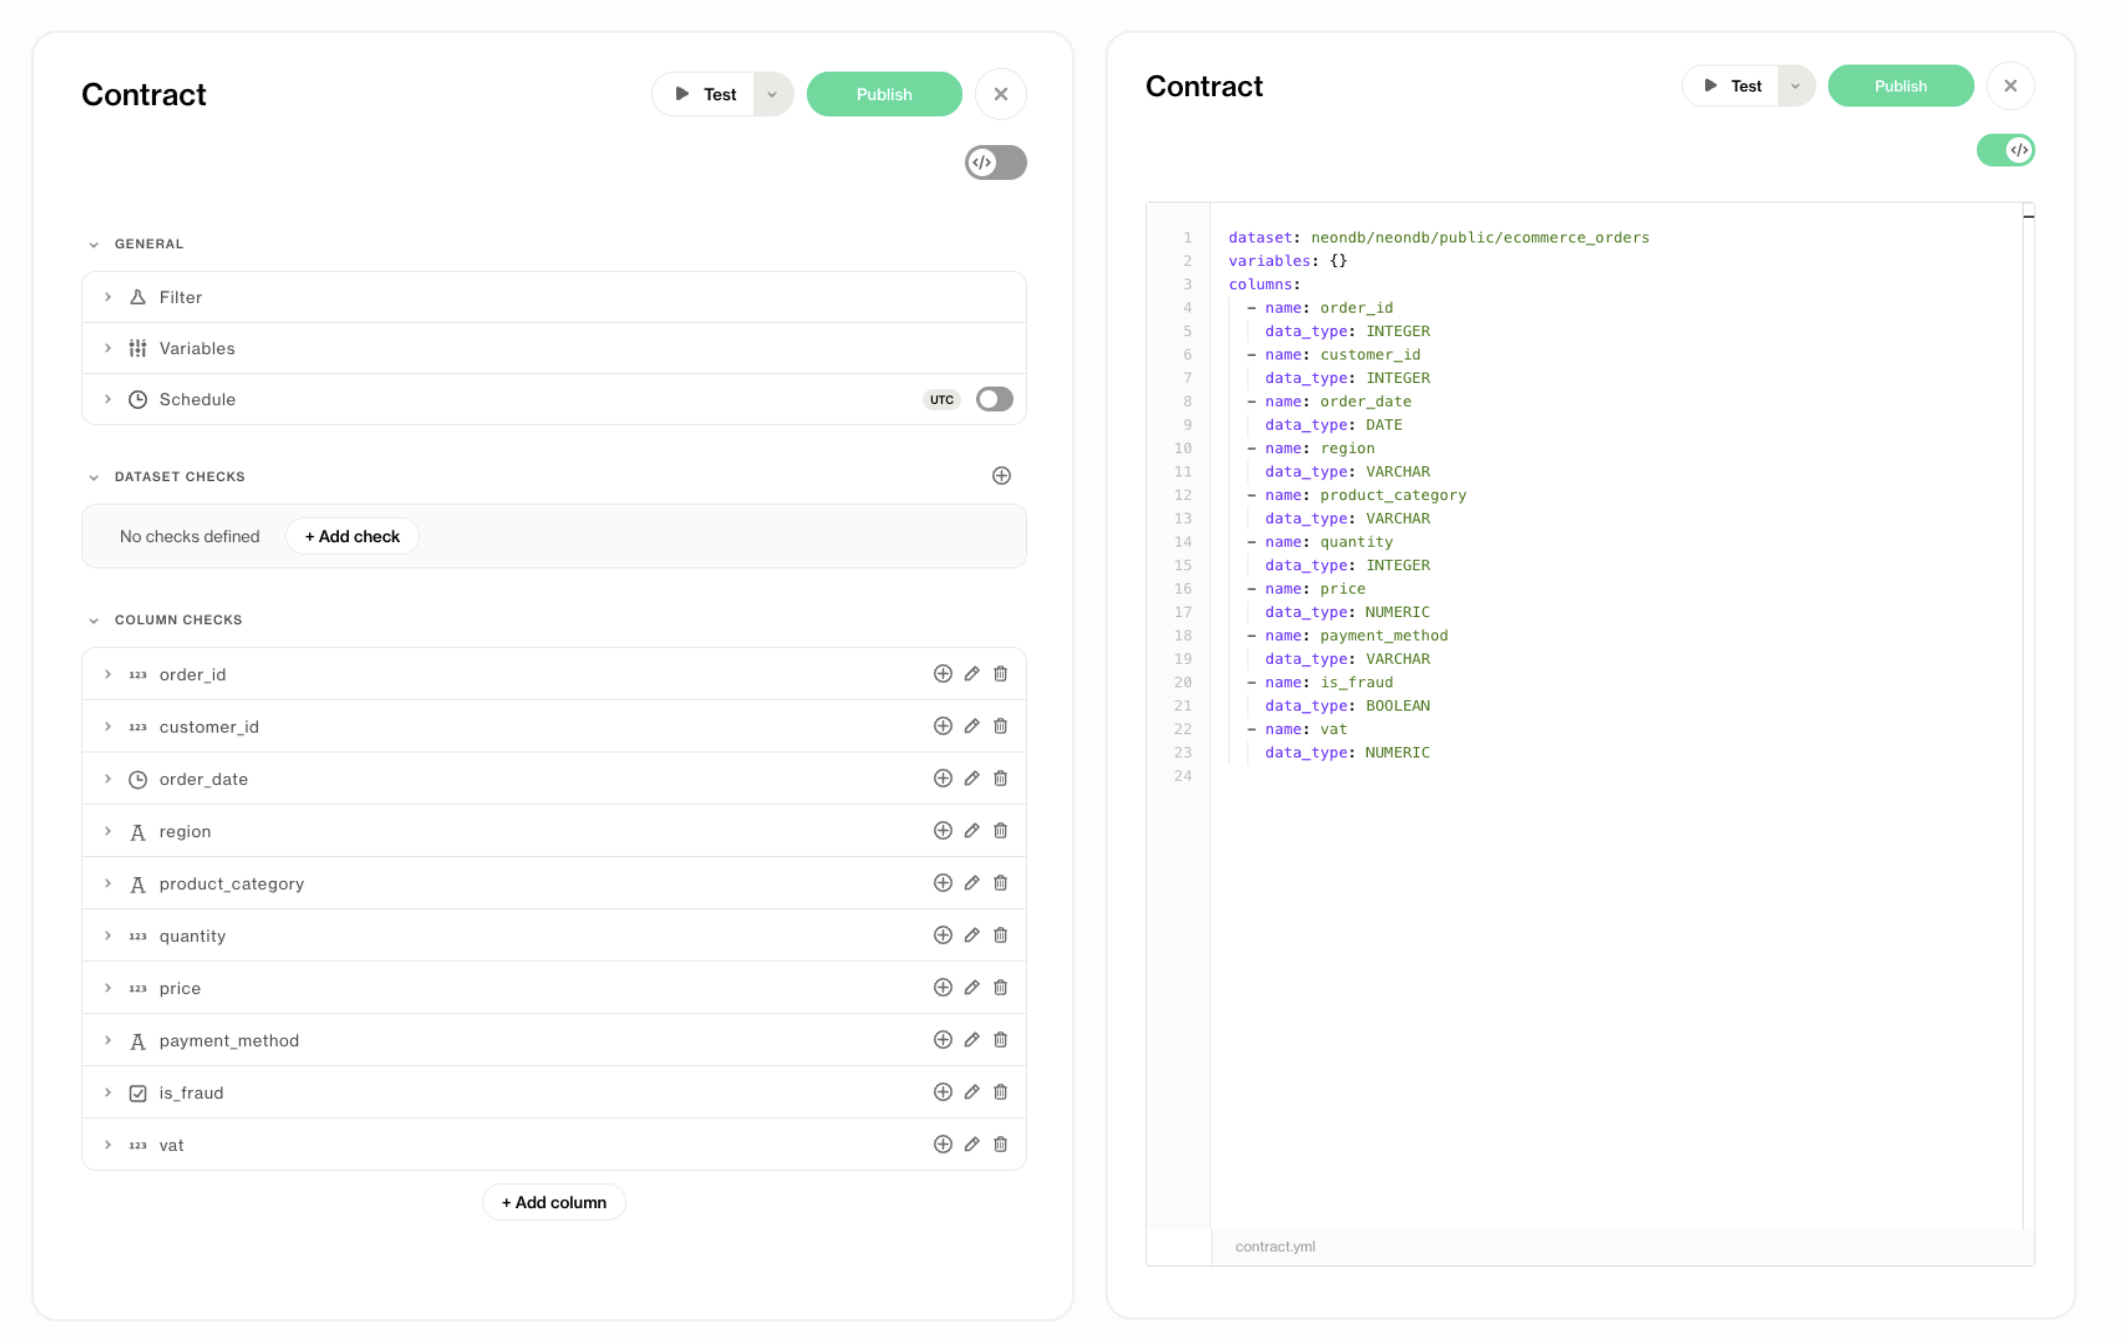Click 'data_type: DATE' in the code
Image resolution: width=2126 pixels, height=1338 pixels.
tap(1333, 424)
